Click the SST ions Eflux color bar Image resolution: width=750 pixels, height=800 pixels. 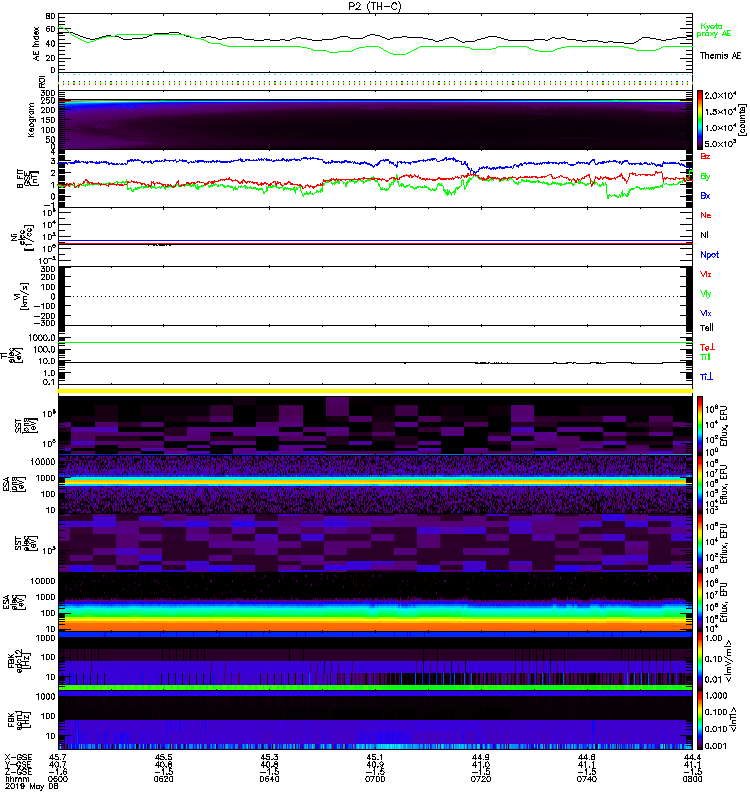[x=700, y=425]
